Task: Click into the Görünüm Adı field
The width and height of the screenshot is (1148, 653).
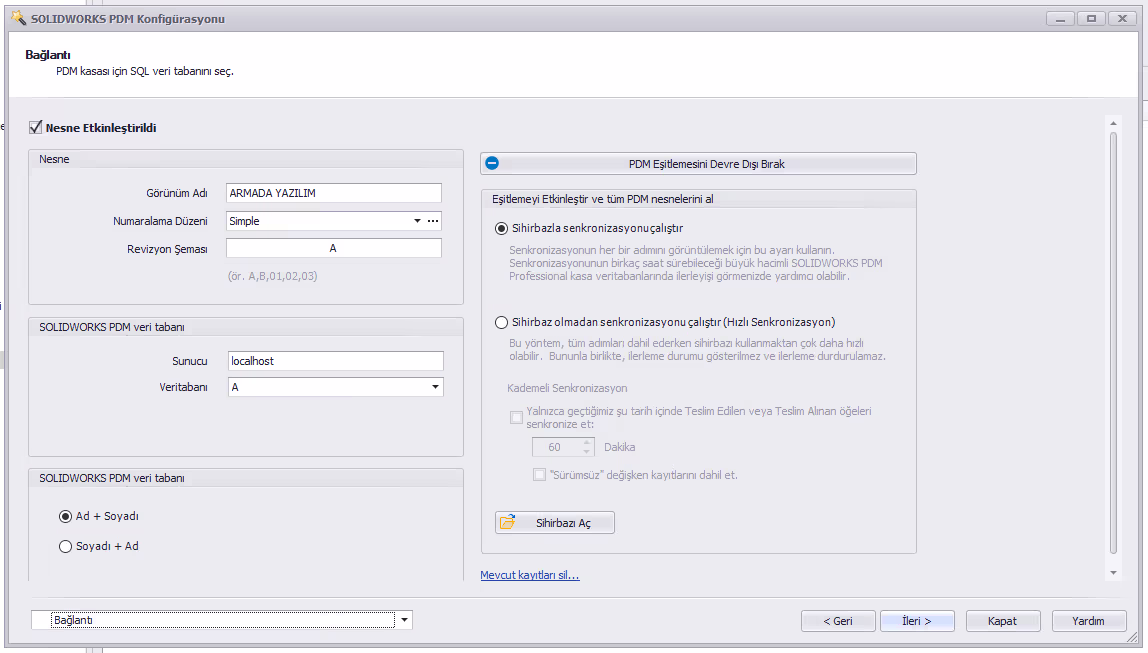Action: (x=334, y=193)
